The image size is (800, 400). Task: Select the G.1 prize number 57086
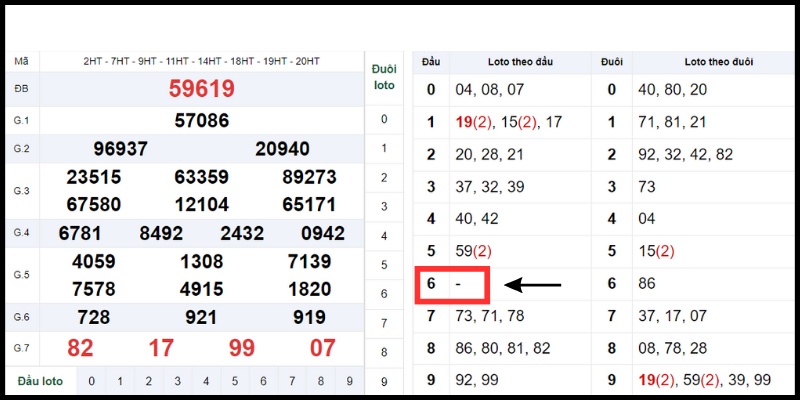[201, 121]
